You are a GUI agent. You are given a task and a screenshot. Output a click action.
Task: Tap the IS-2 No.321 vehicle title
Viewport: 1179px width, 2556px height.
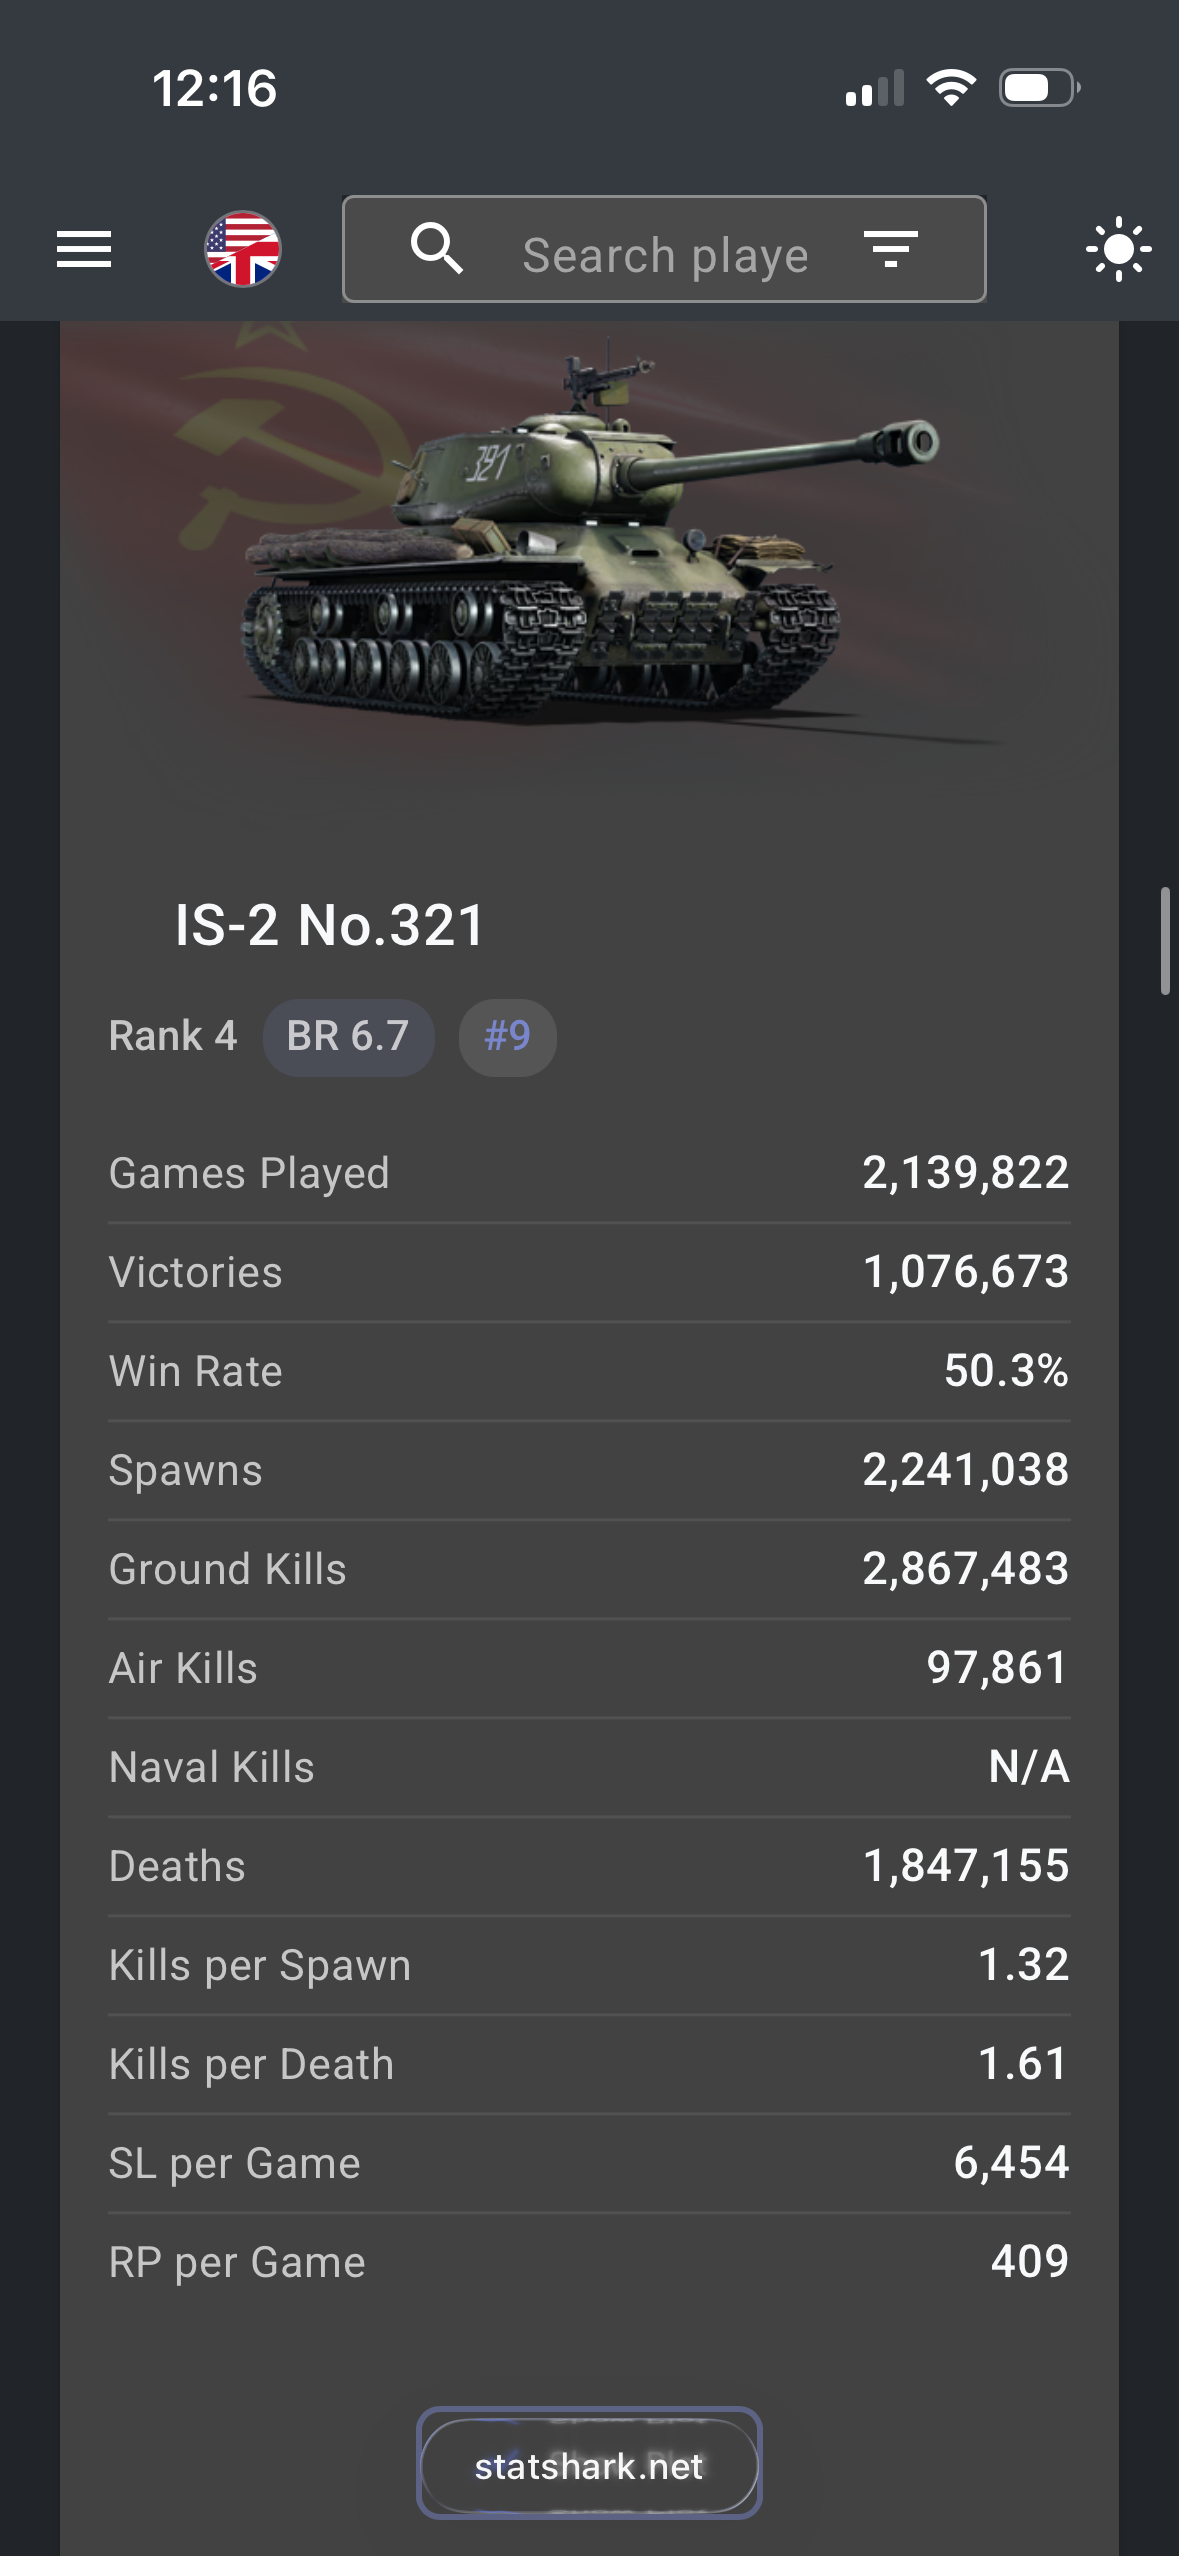(330, 925)
